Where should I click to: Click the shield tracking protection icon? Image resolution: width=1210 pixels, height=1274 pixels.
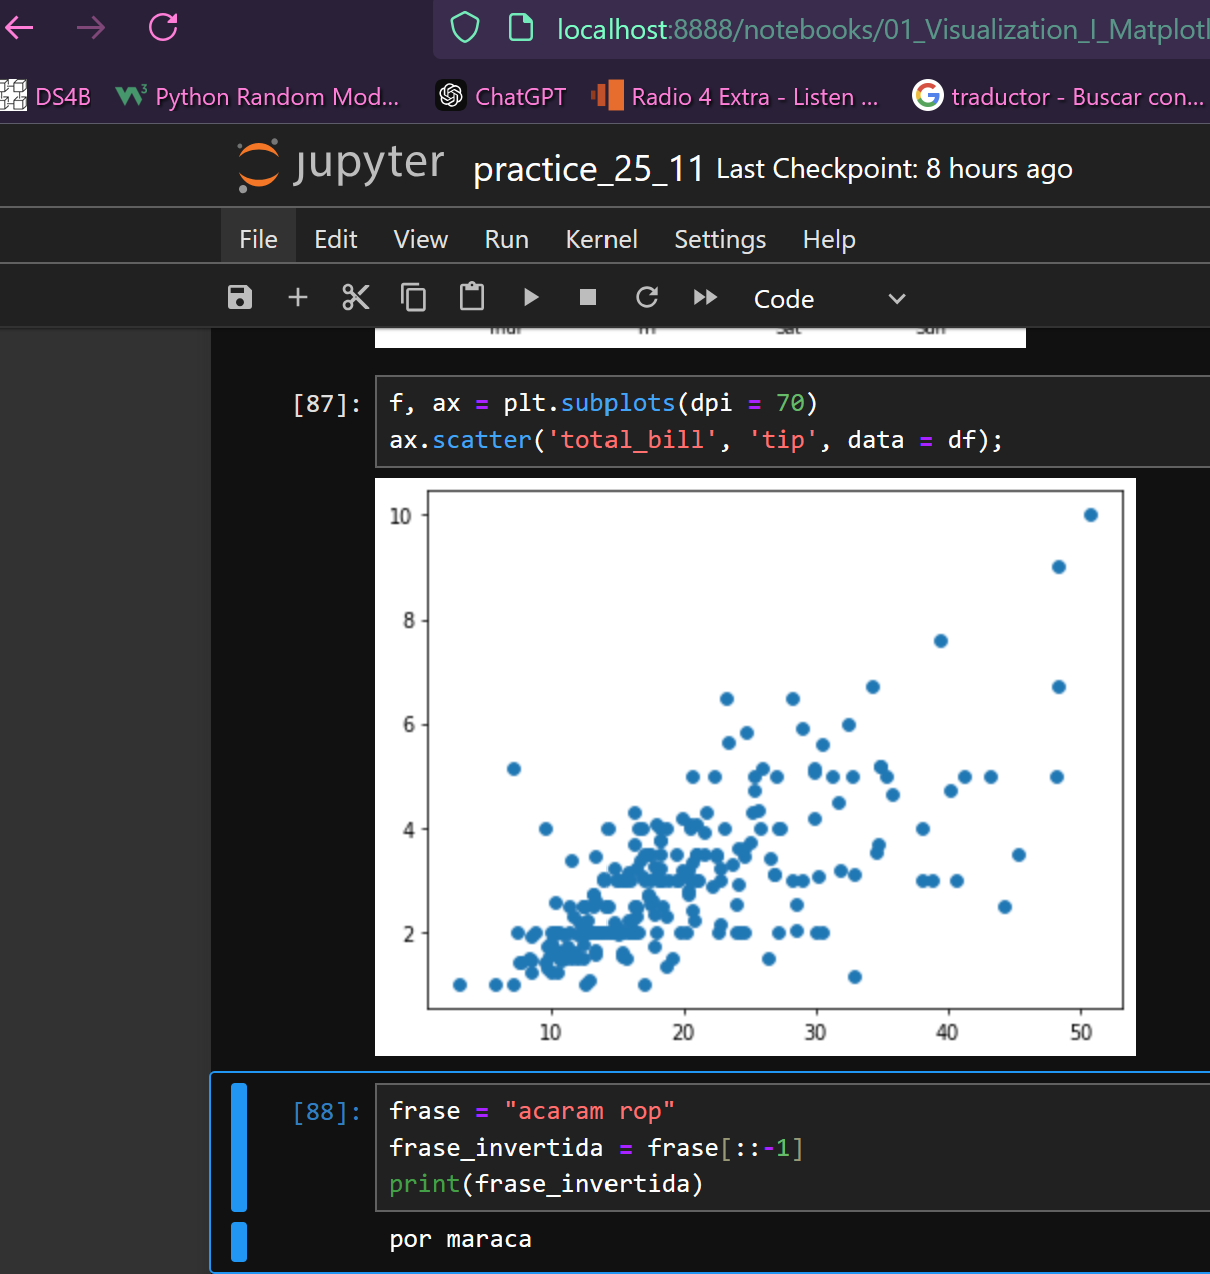pyautogui.click(x=465, y=28)
